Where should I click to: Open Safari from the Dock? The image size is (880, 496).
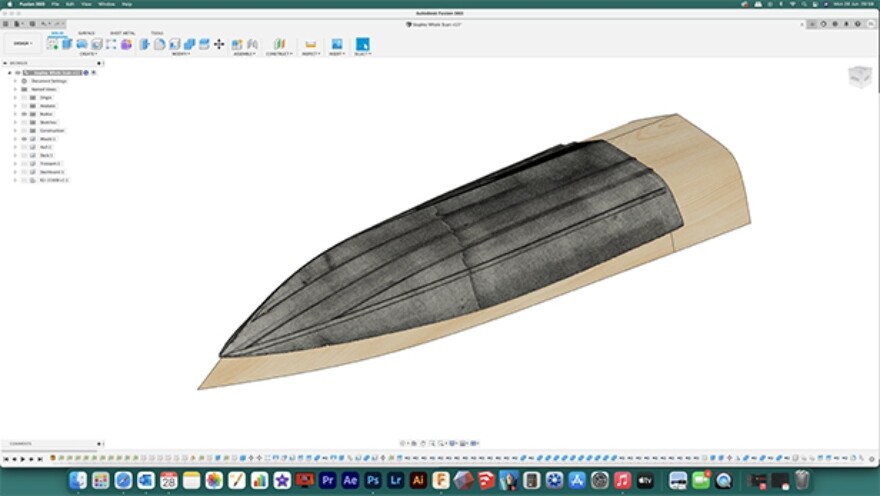tap(123, 480)
